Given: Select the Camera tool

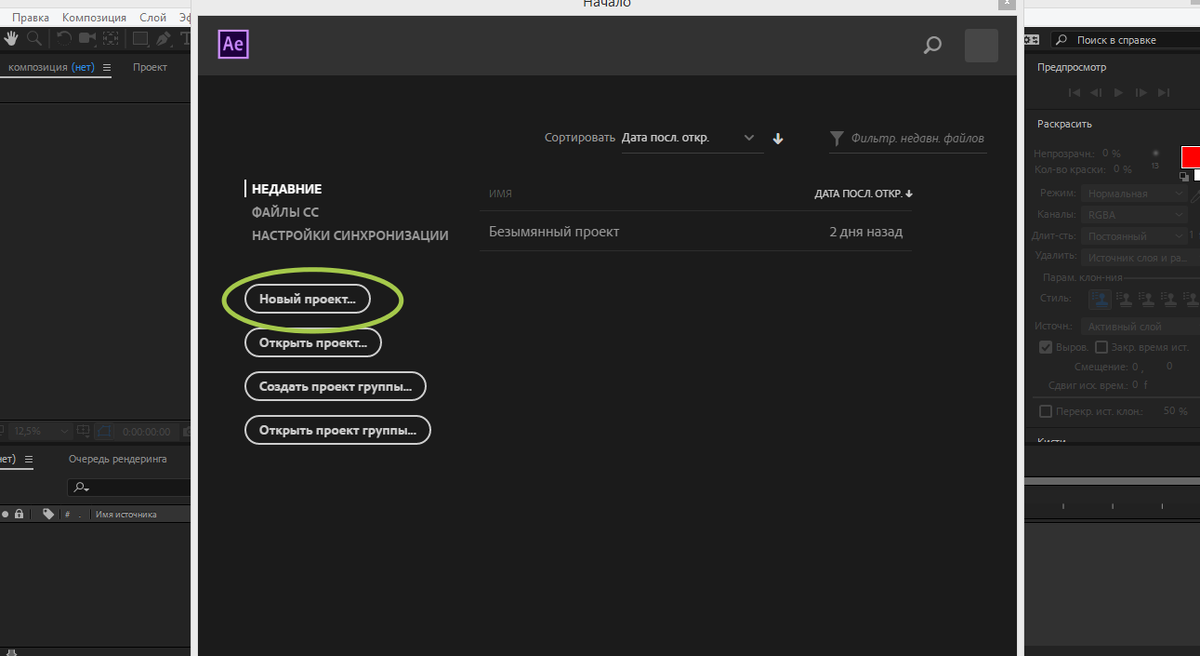Looking at the screenshot, I should [x=87, y=38].
